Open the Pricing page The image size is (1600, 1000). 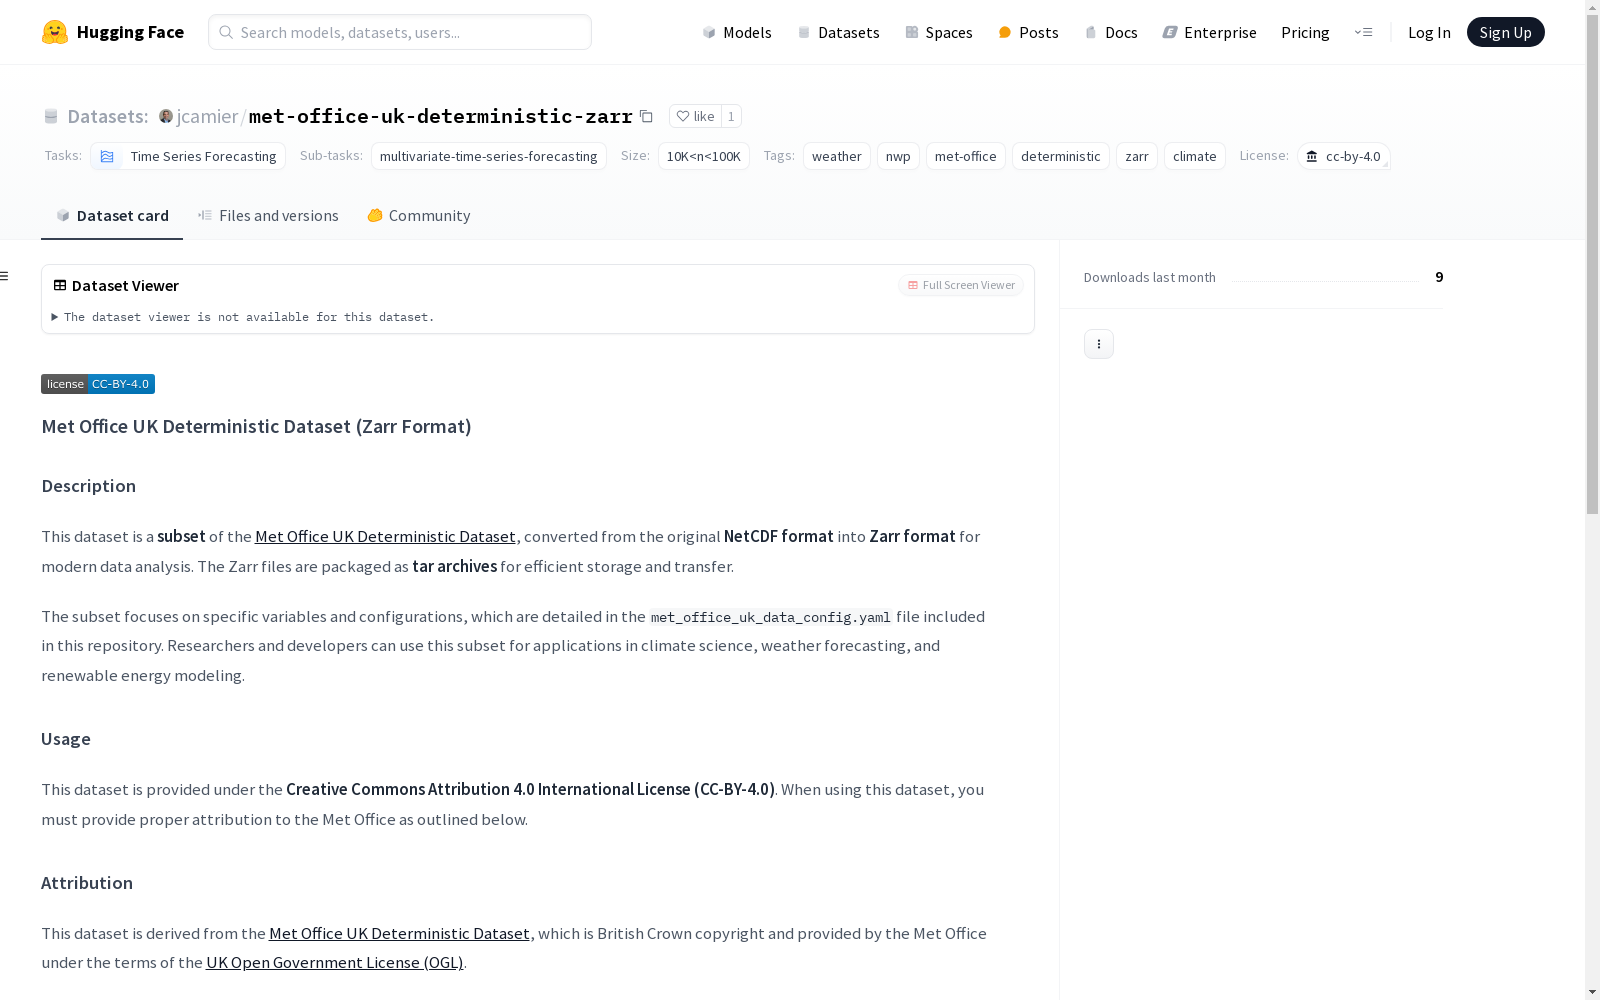1305,32
